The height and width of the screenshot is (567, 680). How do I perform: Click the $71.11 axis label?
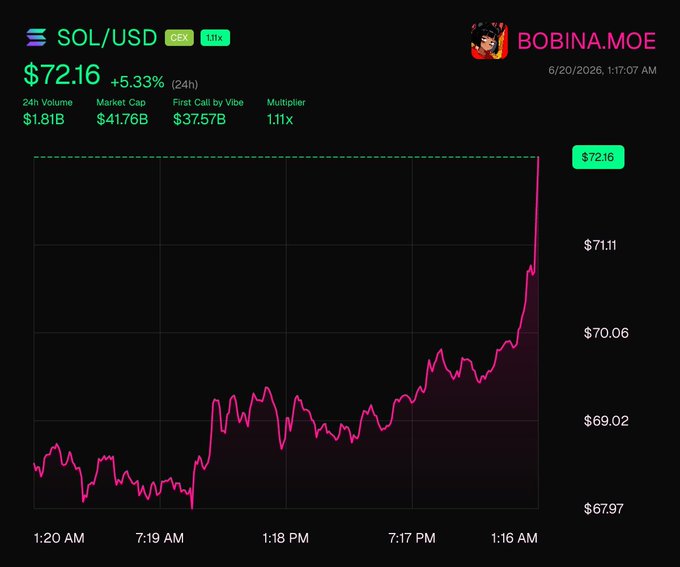(x=600, y=245)
